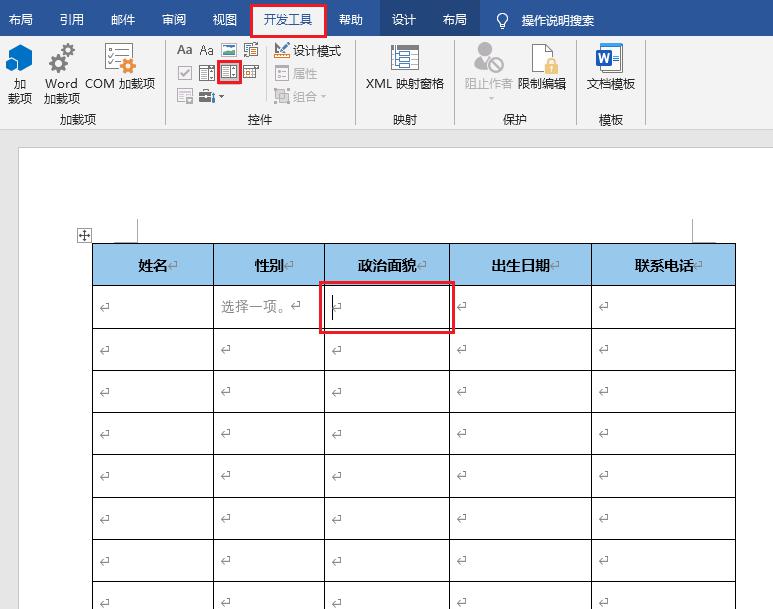
Task: Click first empty cell under 出生日期
Action: 521,307
